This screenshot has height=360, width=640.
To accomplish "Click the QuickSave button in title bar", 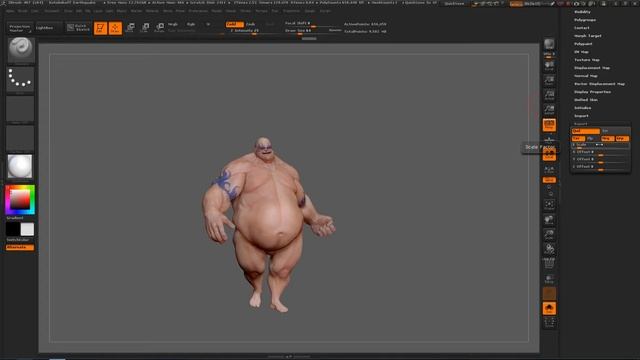I will point(454,4).
